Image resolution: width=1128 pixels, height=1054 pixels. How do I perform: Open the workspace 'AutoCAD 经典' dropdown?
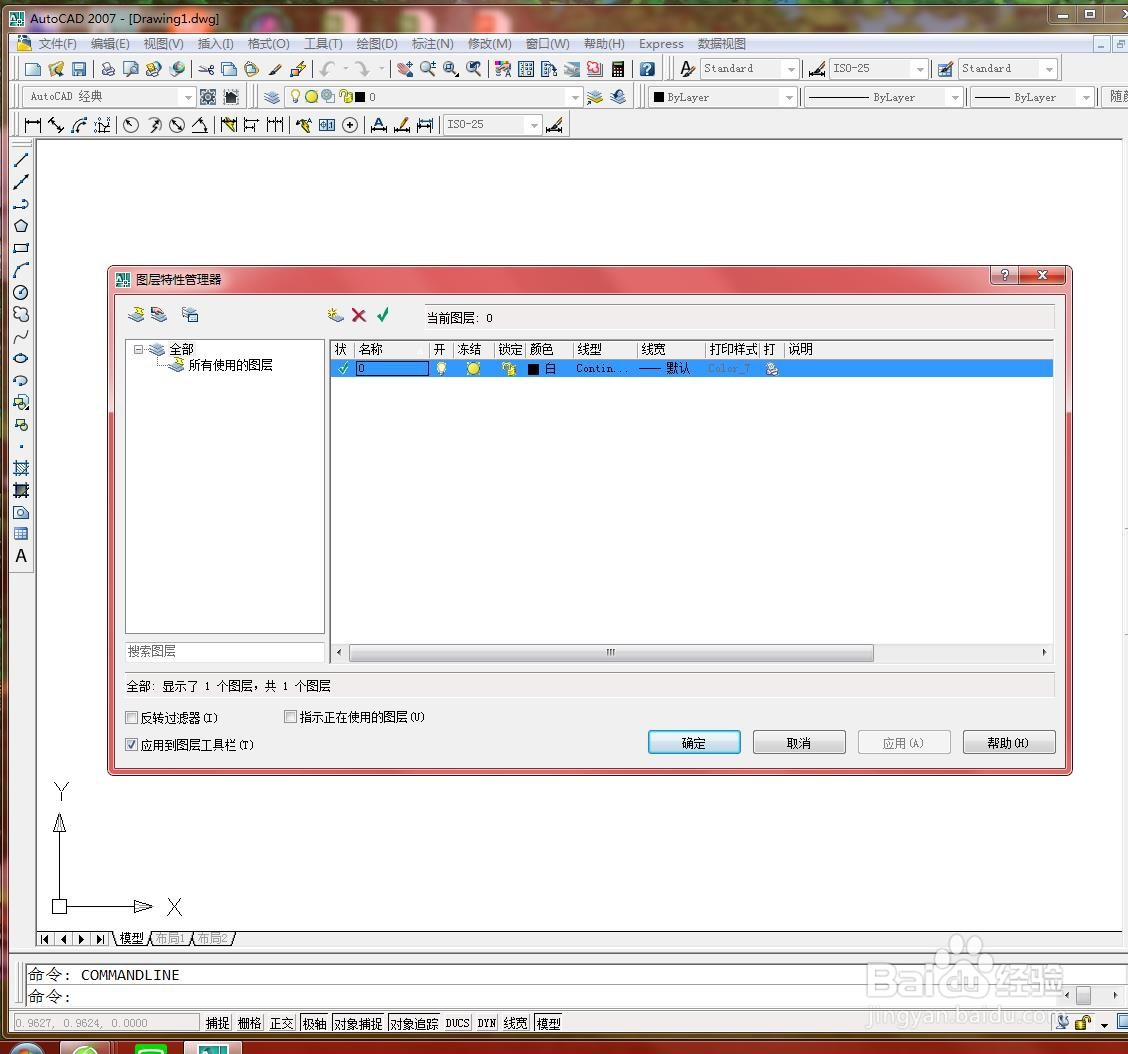point(188,96)
